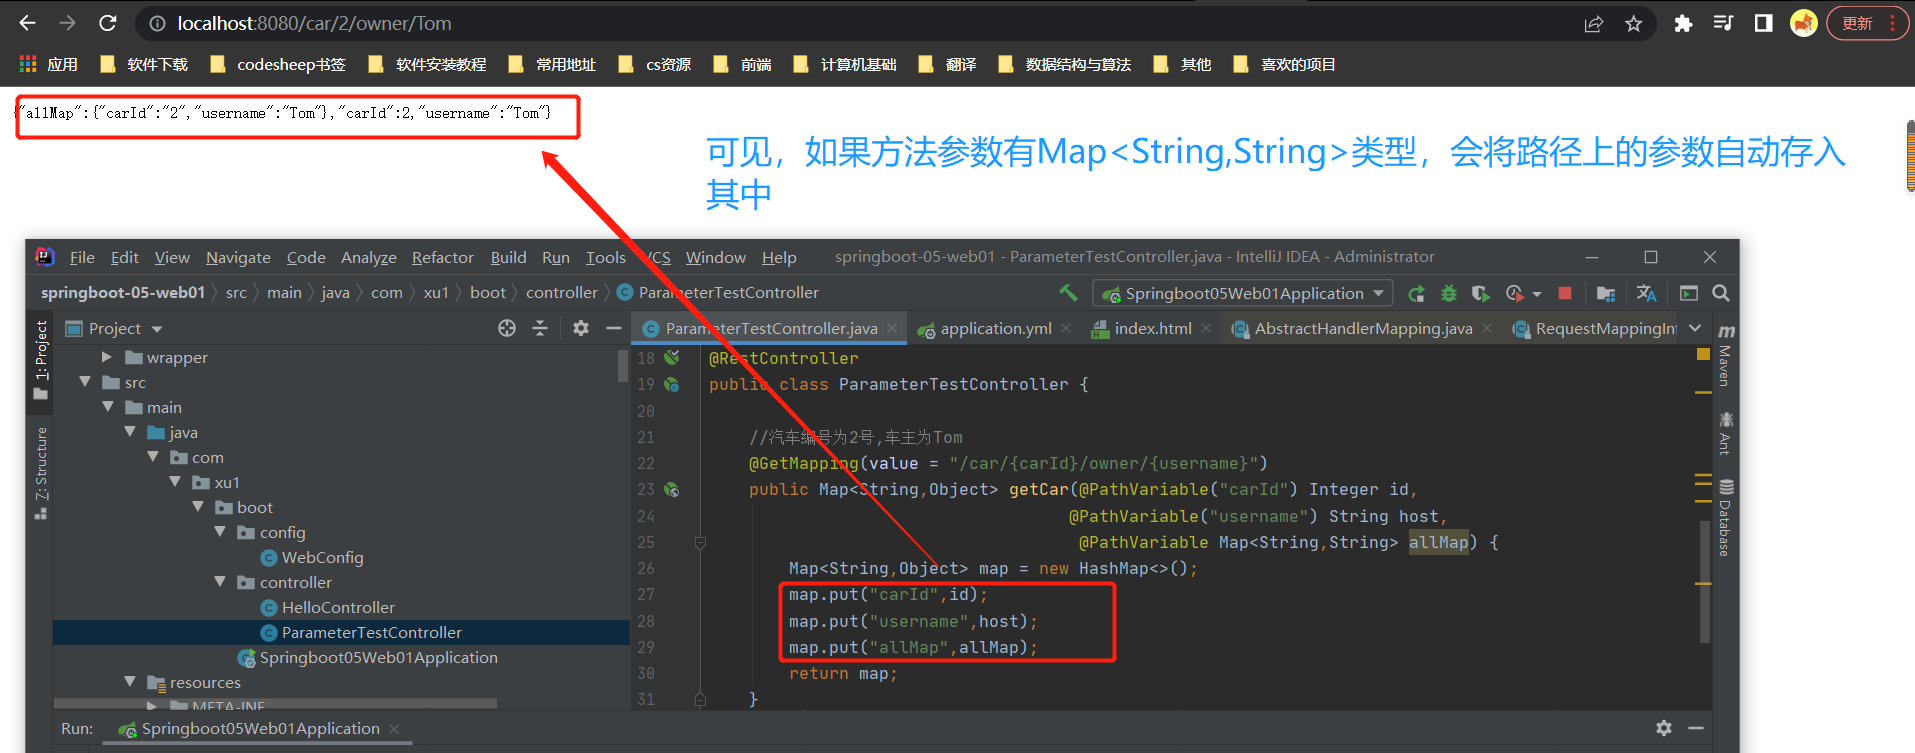Collapse the src folder

click(85, 382)
